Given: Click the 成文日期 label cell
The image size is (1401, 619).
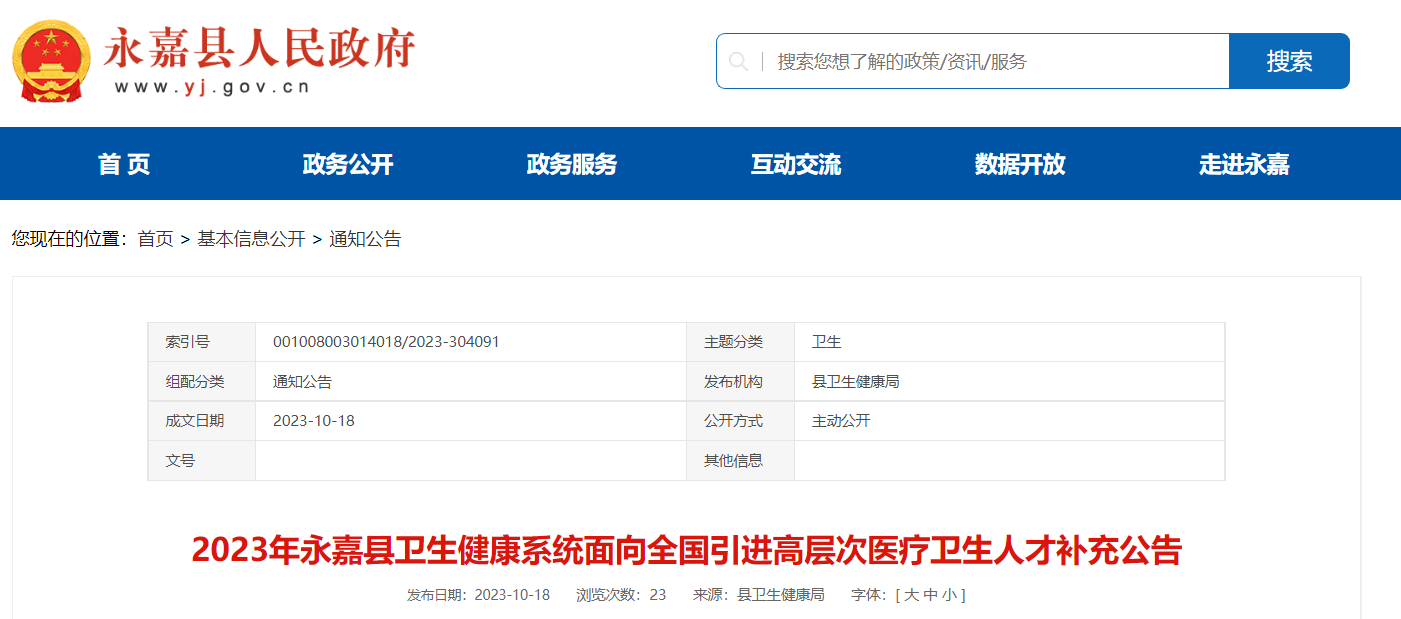Looking at the screenshot, I should tap(202, 421).
